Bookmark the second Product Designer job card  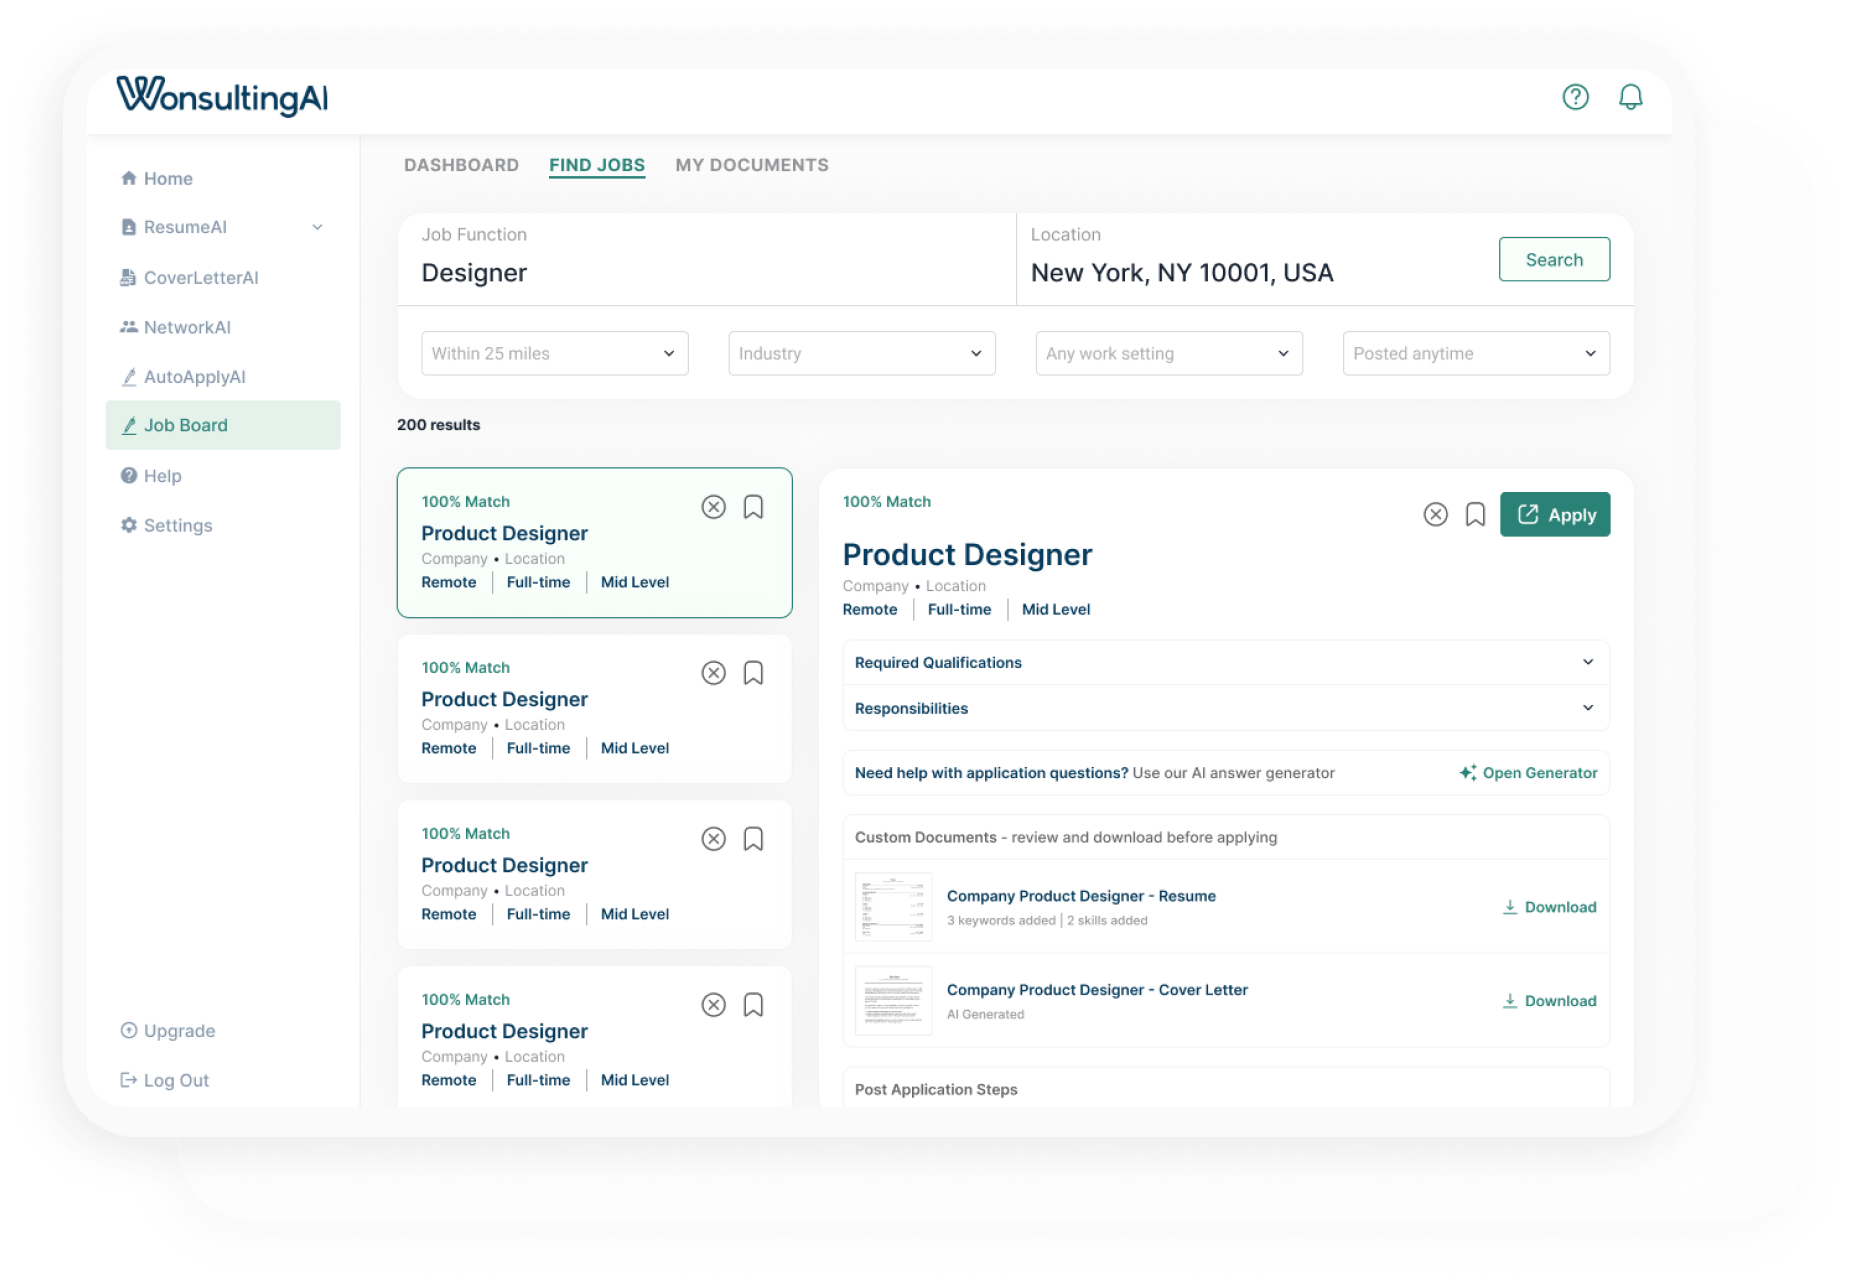(x=753, y=674)
